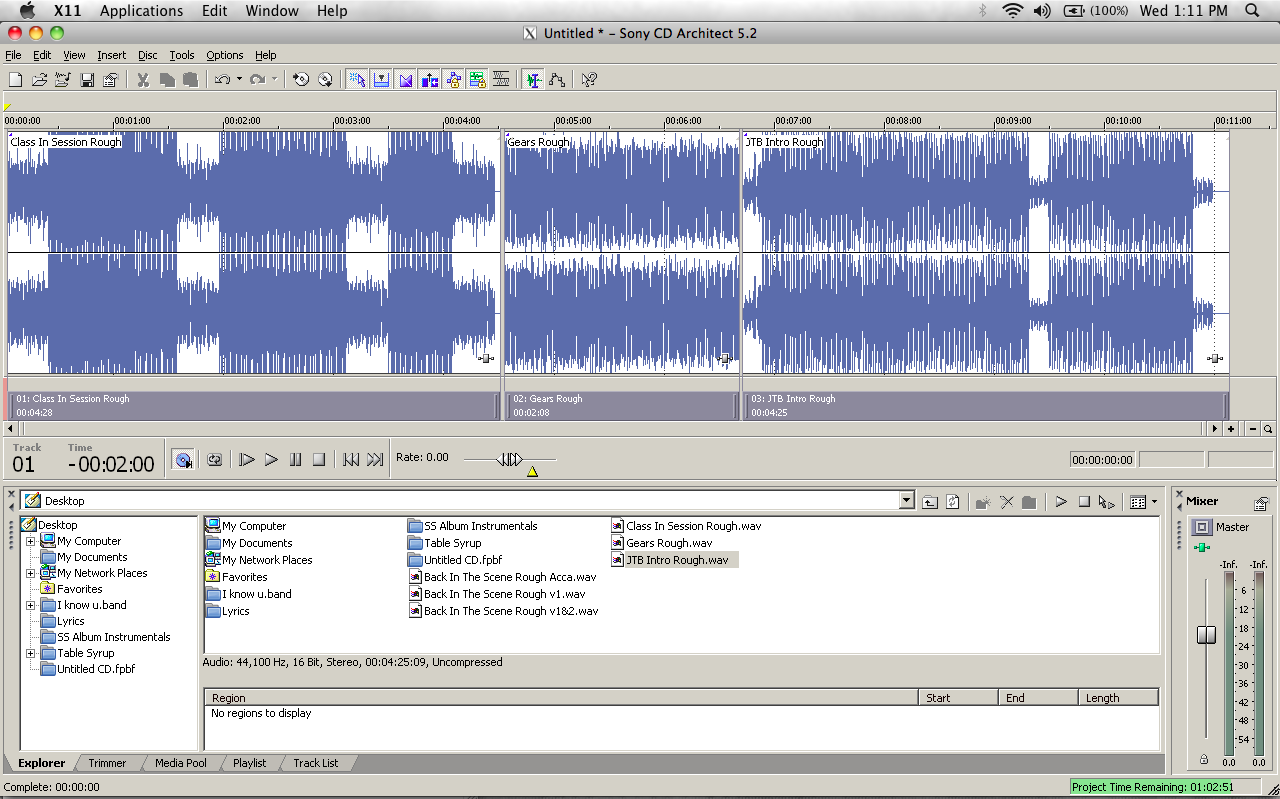Toggle the time selection edit tool button
The image size is (1280, 799).
[533, 80]
